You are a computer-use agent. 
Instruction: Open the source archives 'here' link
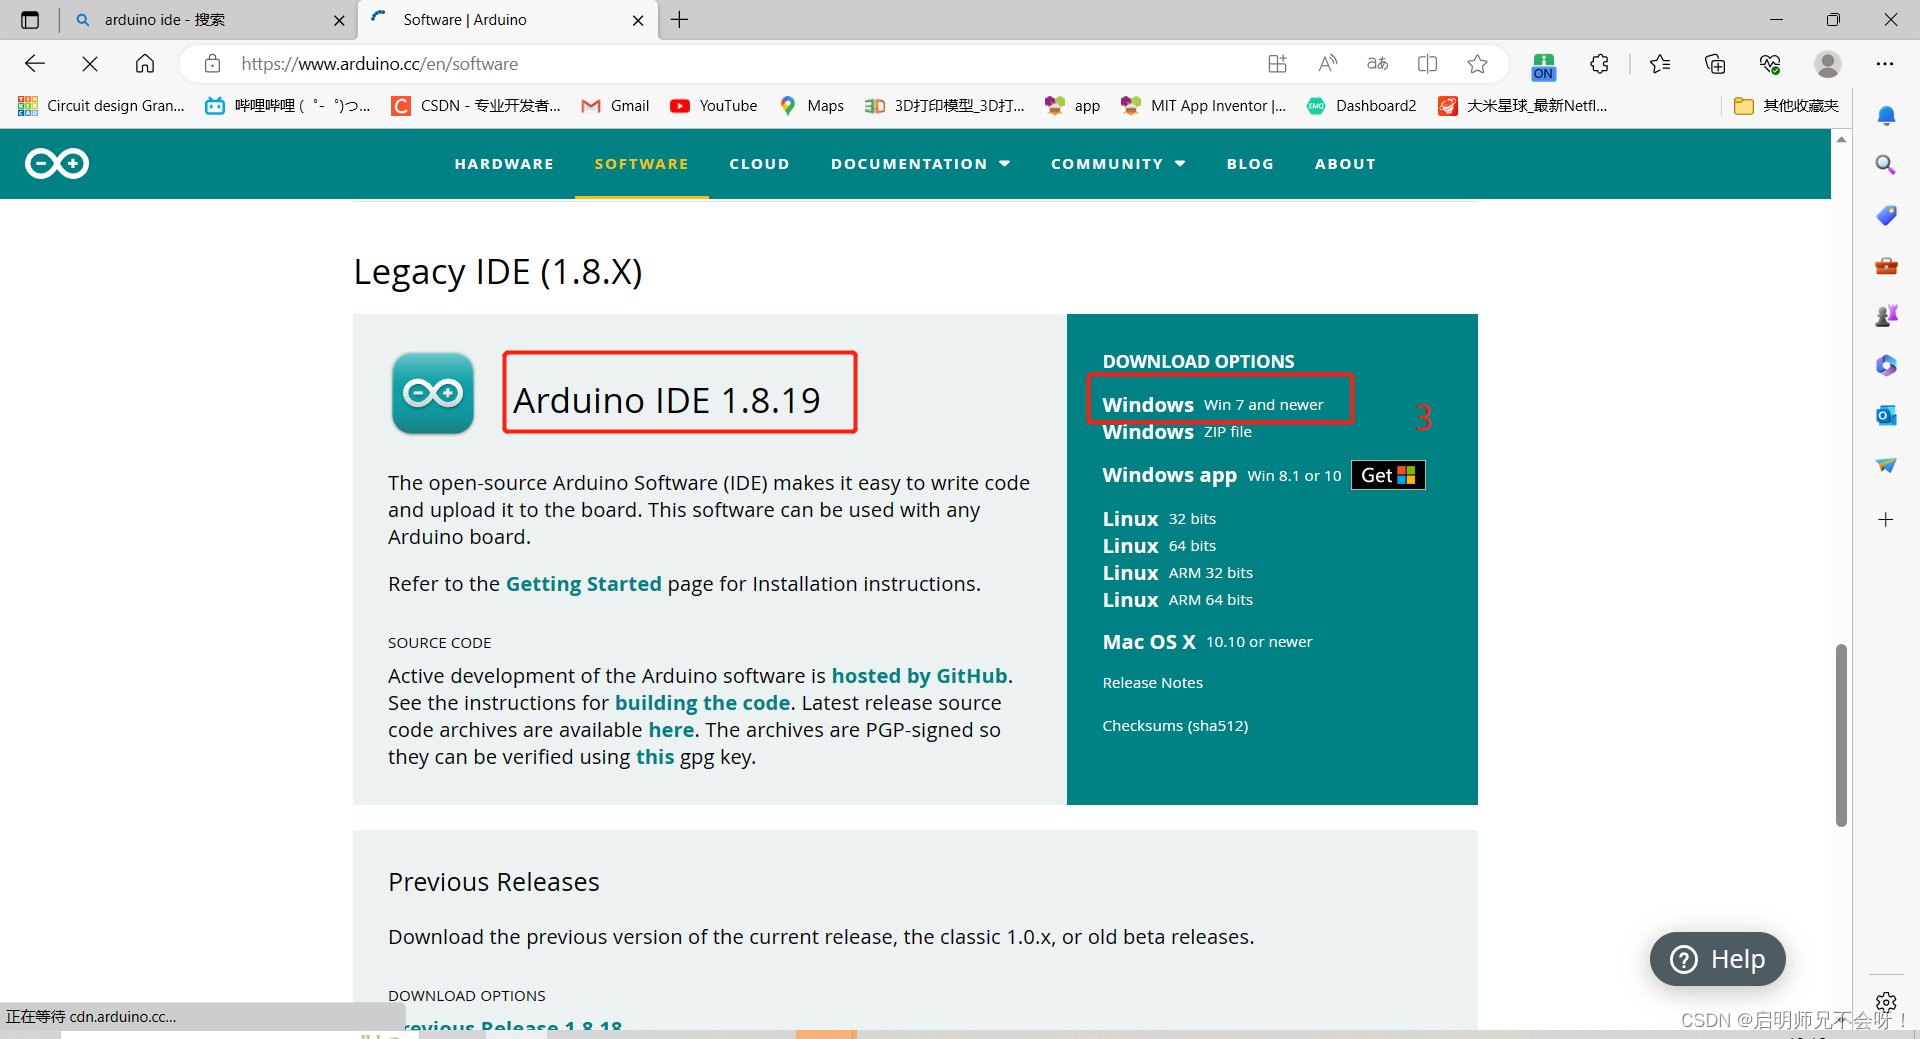pos(671,730)
